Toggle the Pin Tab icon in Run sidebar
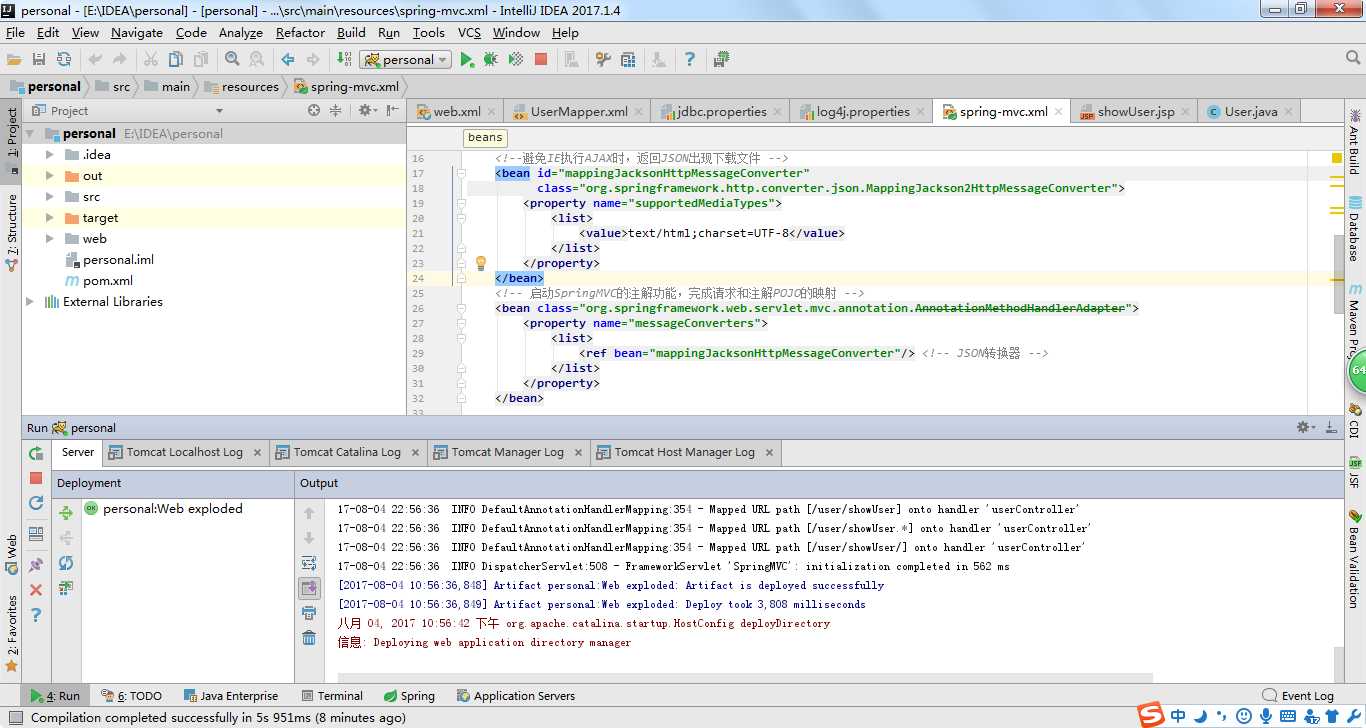 pyautogui.click(x=36, y=565)
